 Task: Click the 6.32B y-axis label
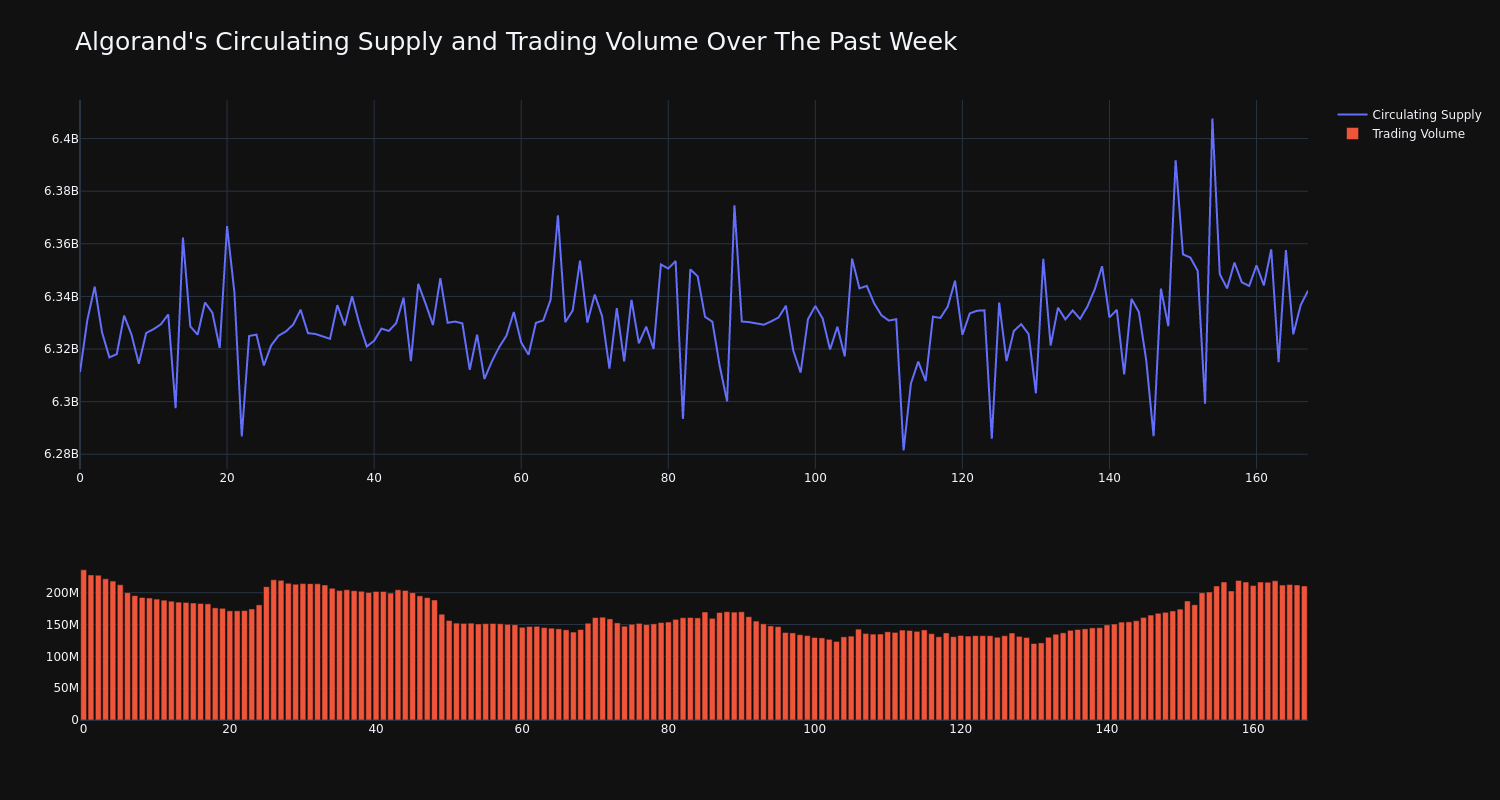coord(61,349)
